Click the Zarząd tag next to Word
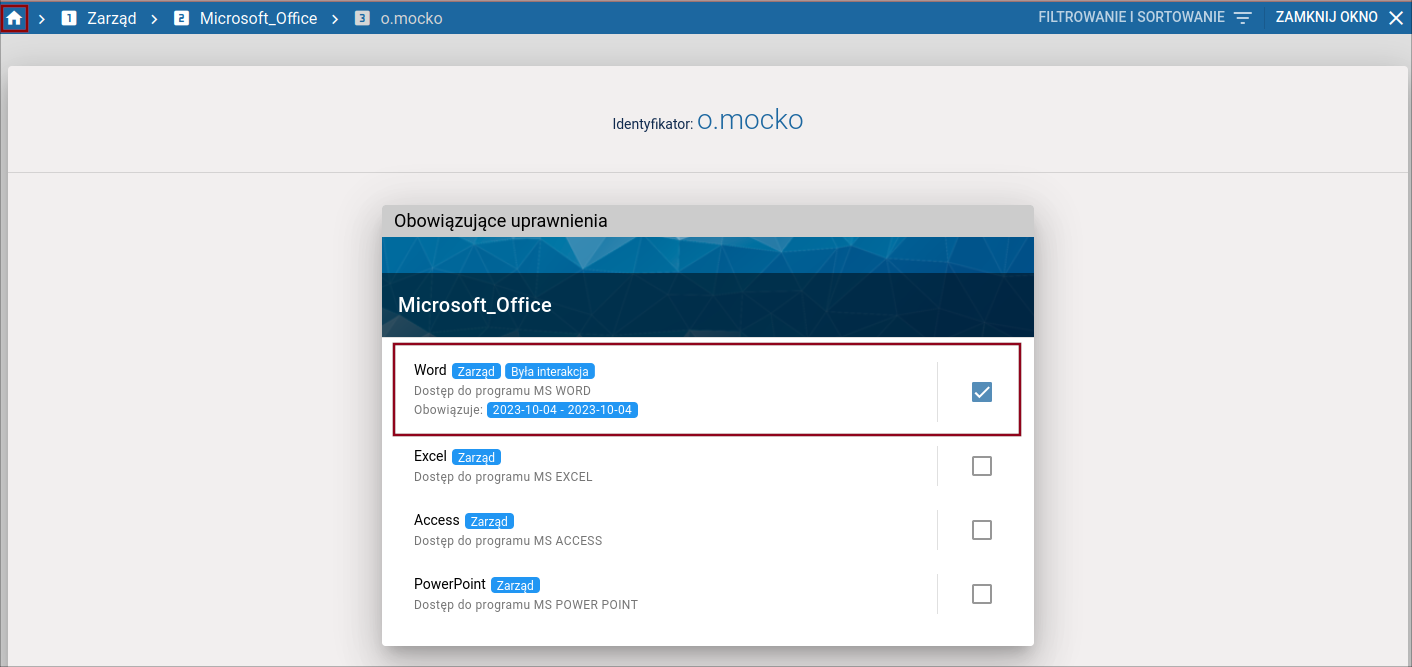Viewport: 1412px width, 667px height. pos(476,371)
